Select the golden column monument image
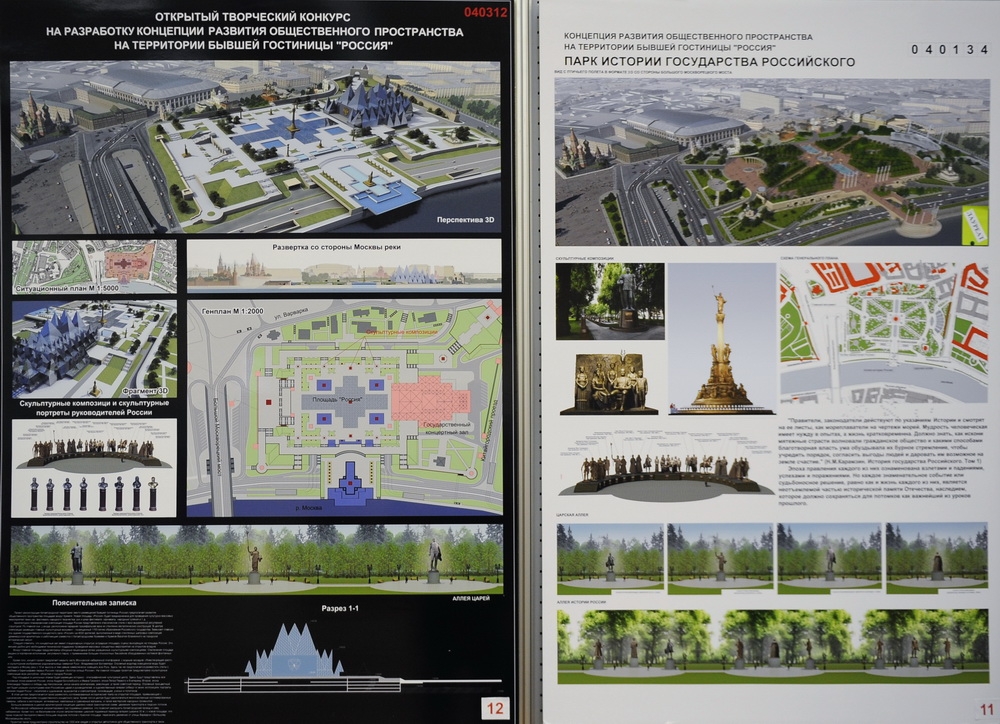 click(721, 340)
